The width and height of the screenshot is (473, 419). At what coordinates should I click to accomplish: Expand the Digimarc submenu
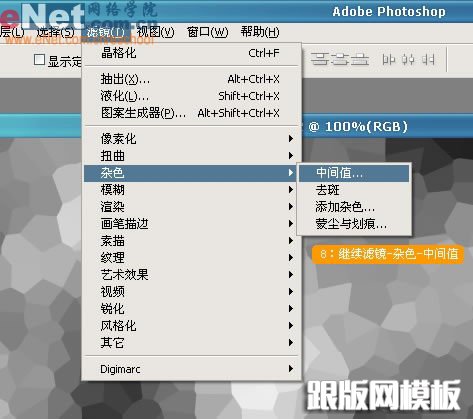pyautogui.click(x=191, y=369)
